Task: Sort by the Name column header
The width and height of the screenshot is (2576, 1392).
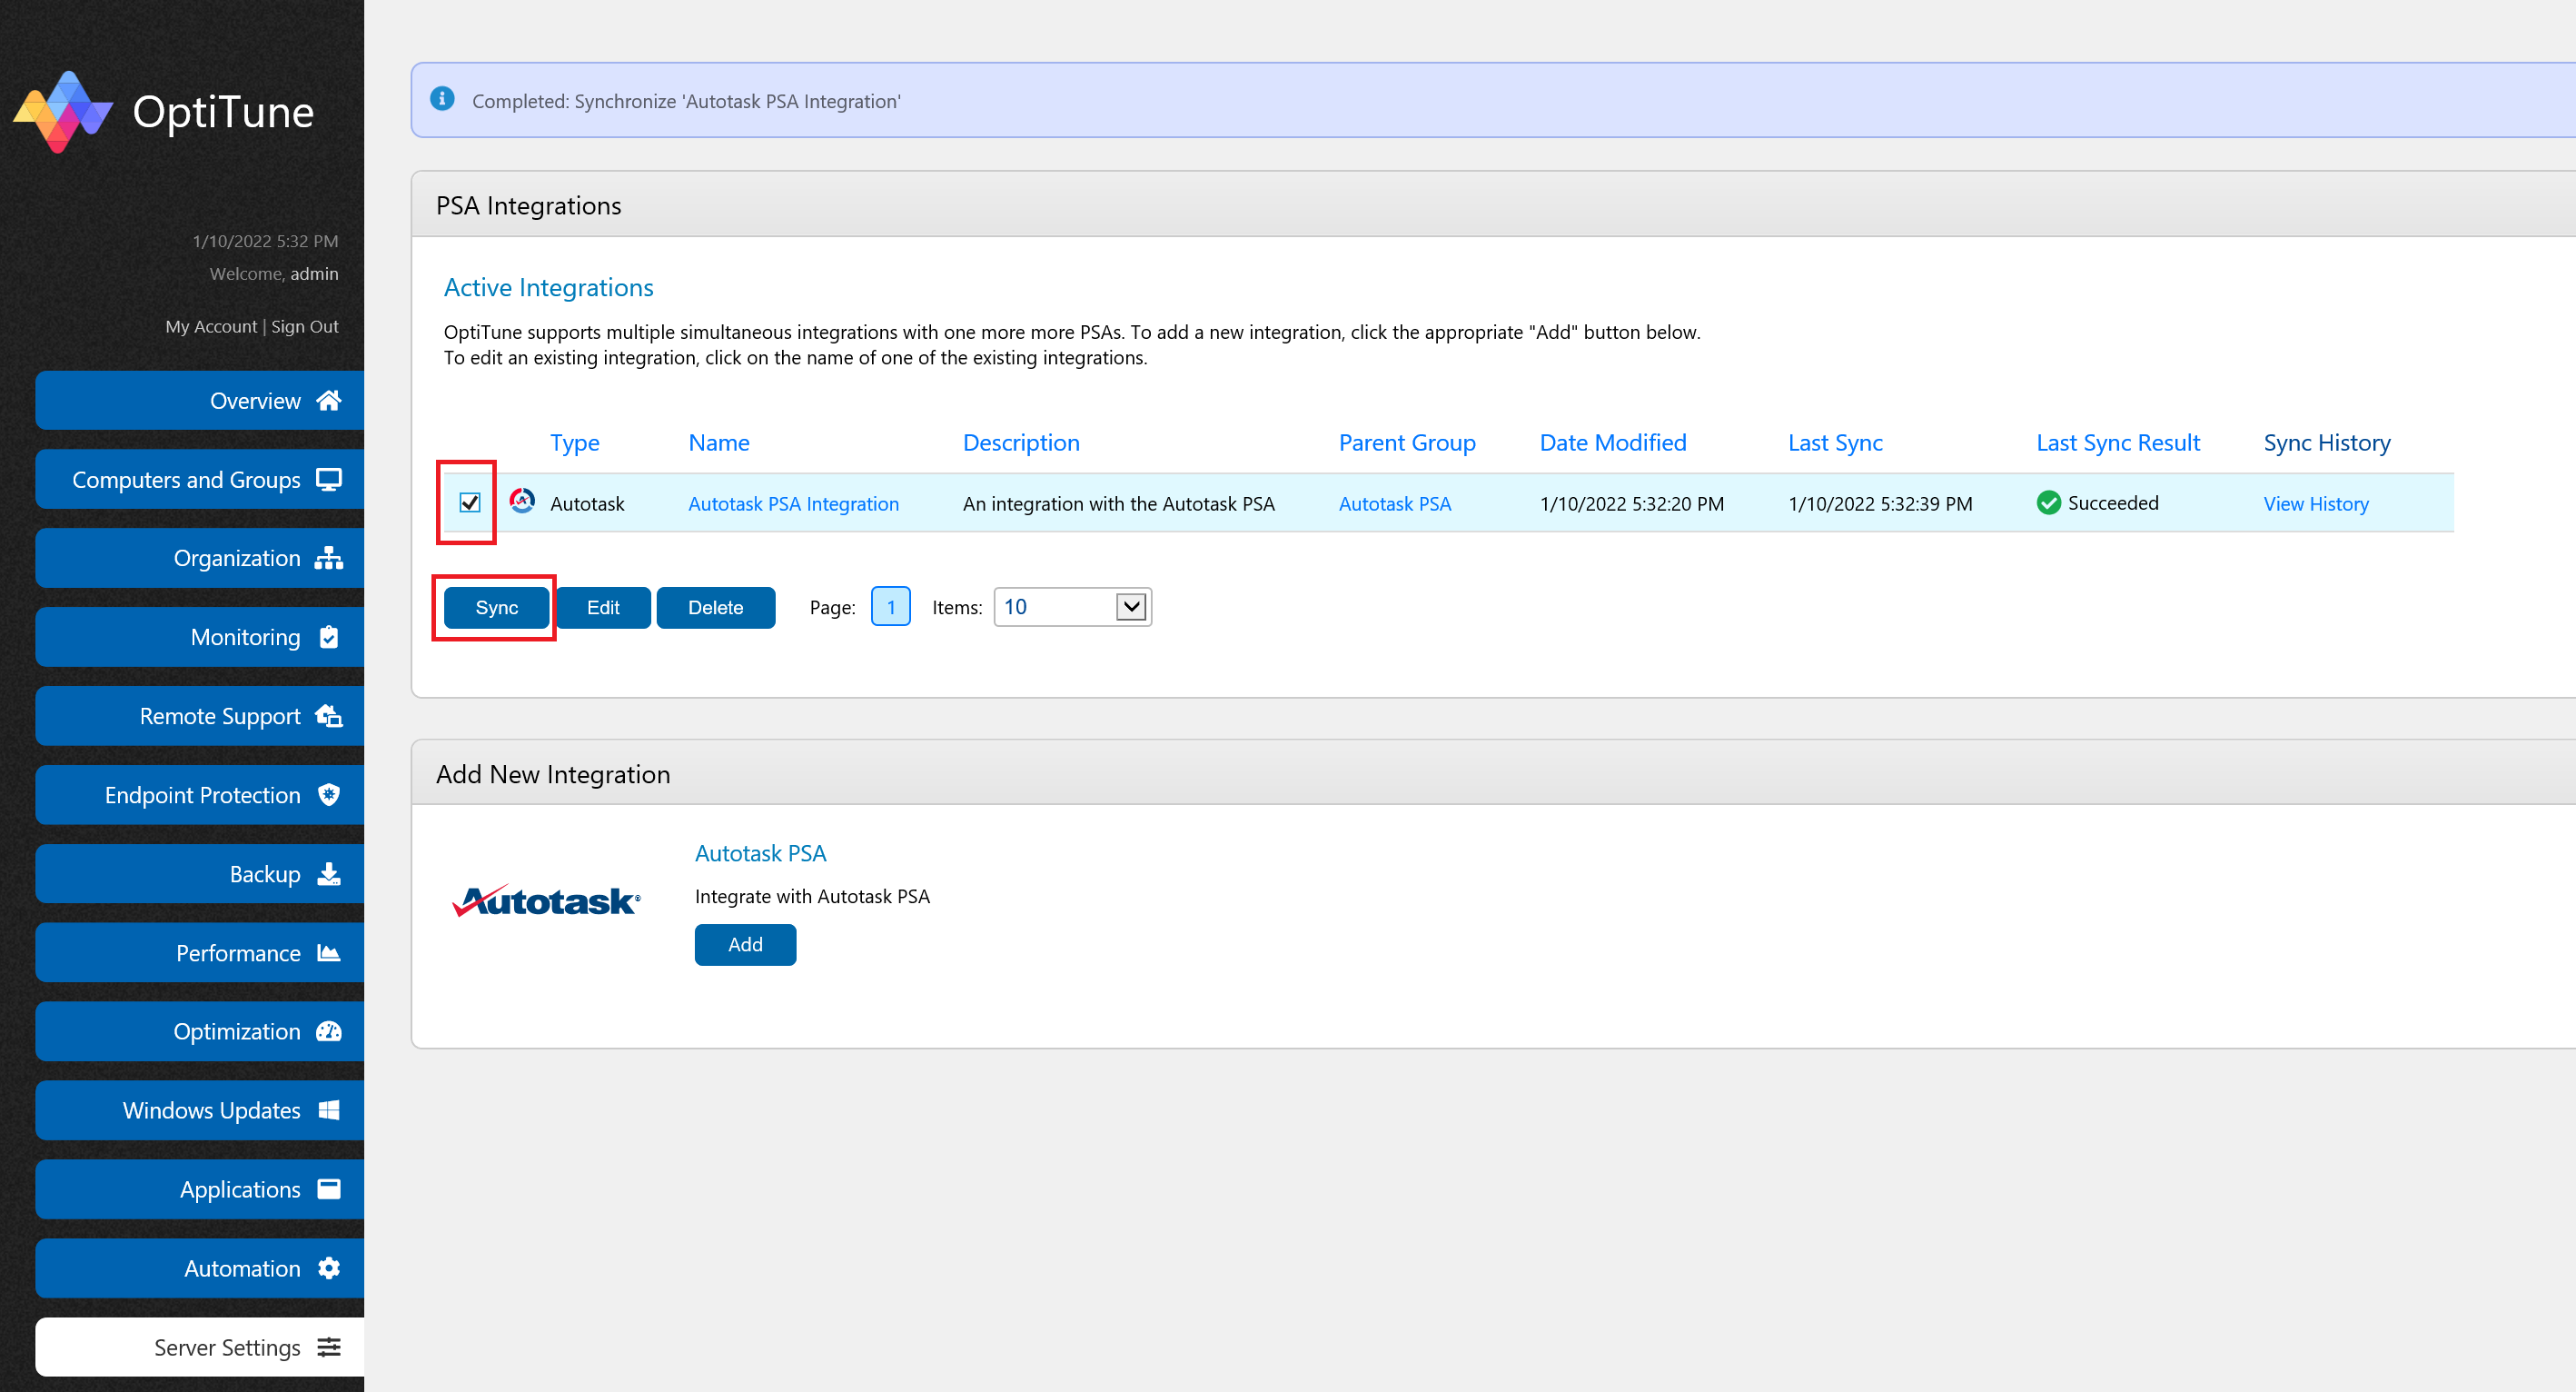Action: (718, 443)
